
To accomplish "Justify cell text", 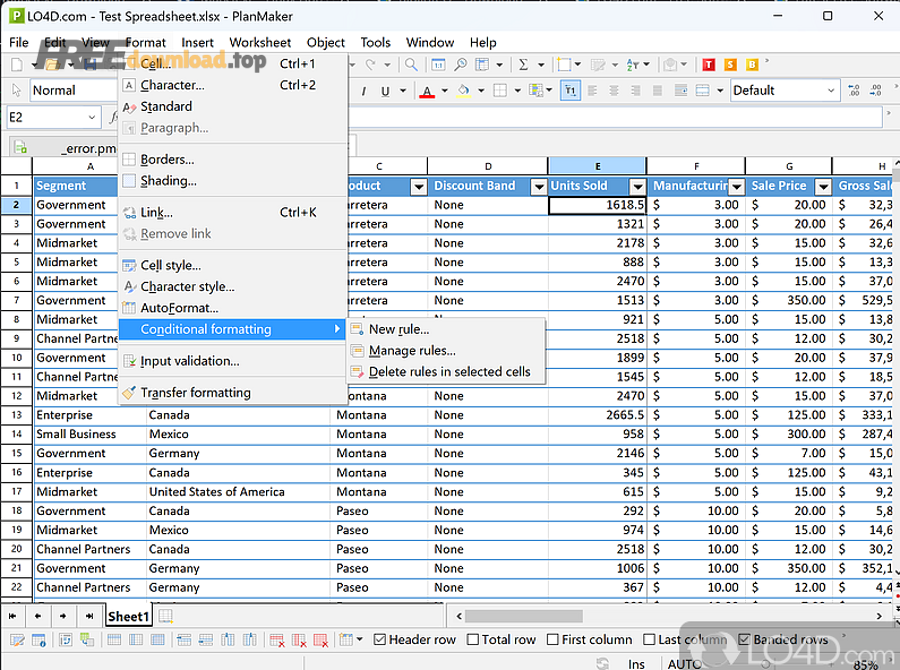I will tap(658, 91).
